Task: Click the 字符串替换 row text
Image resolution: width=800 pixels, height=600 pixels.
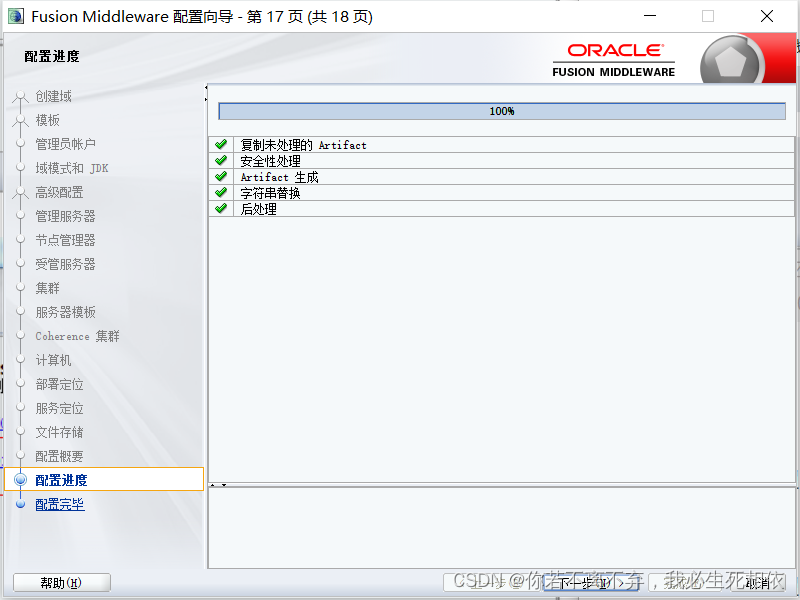Action: pyautogui.click(x=270, y=193)
